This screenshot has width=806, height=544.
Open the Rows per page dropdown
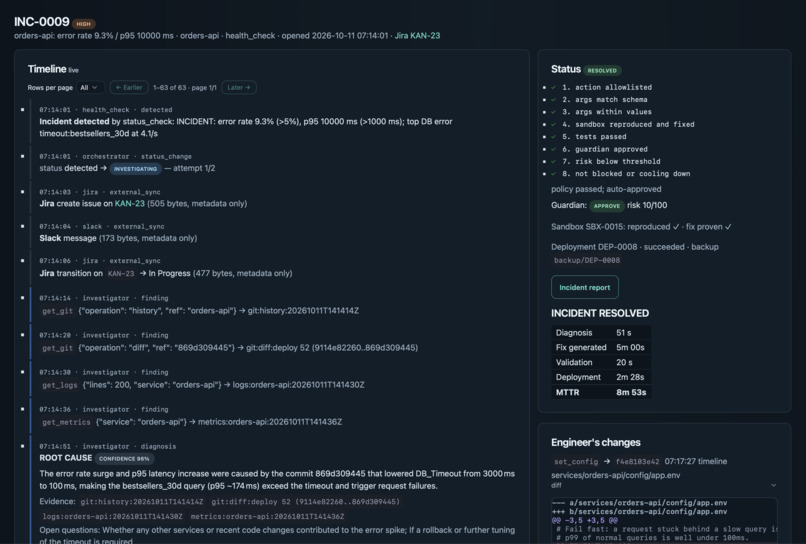pos(89,87)
